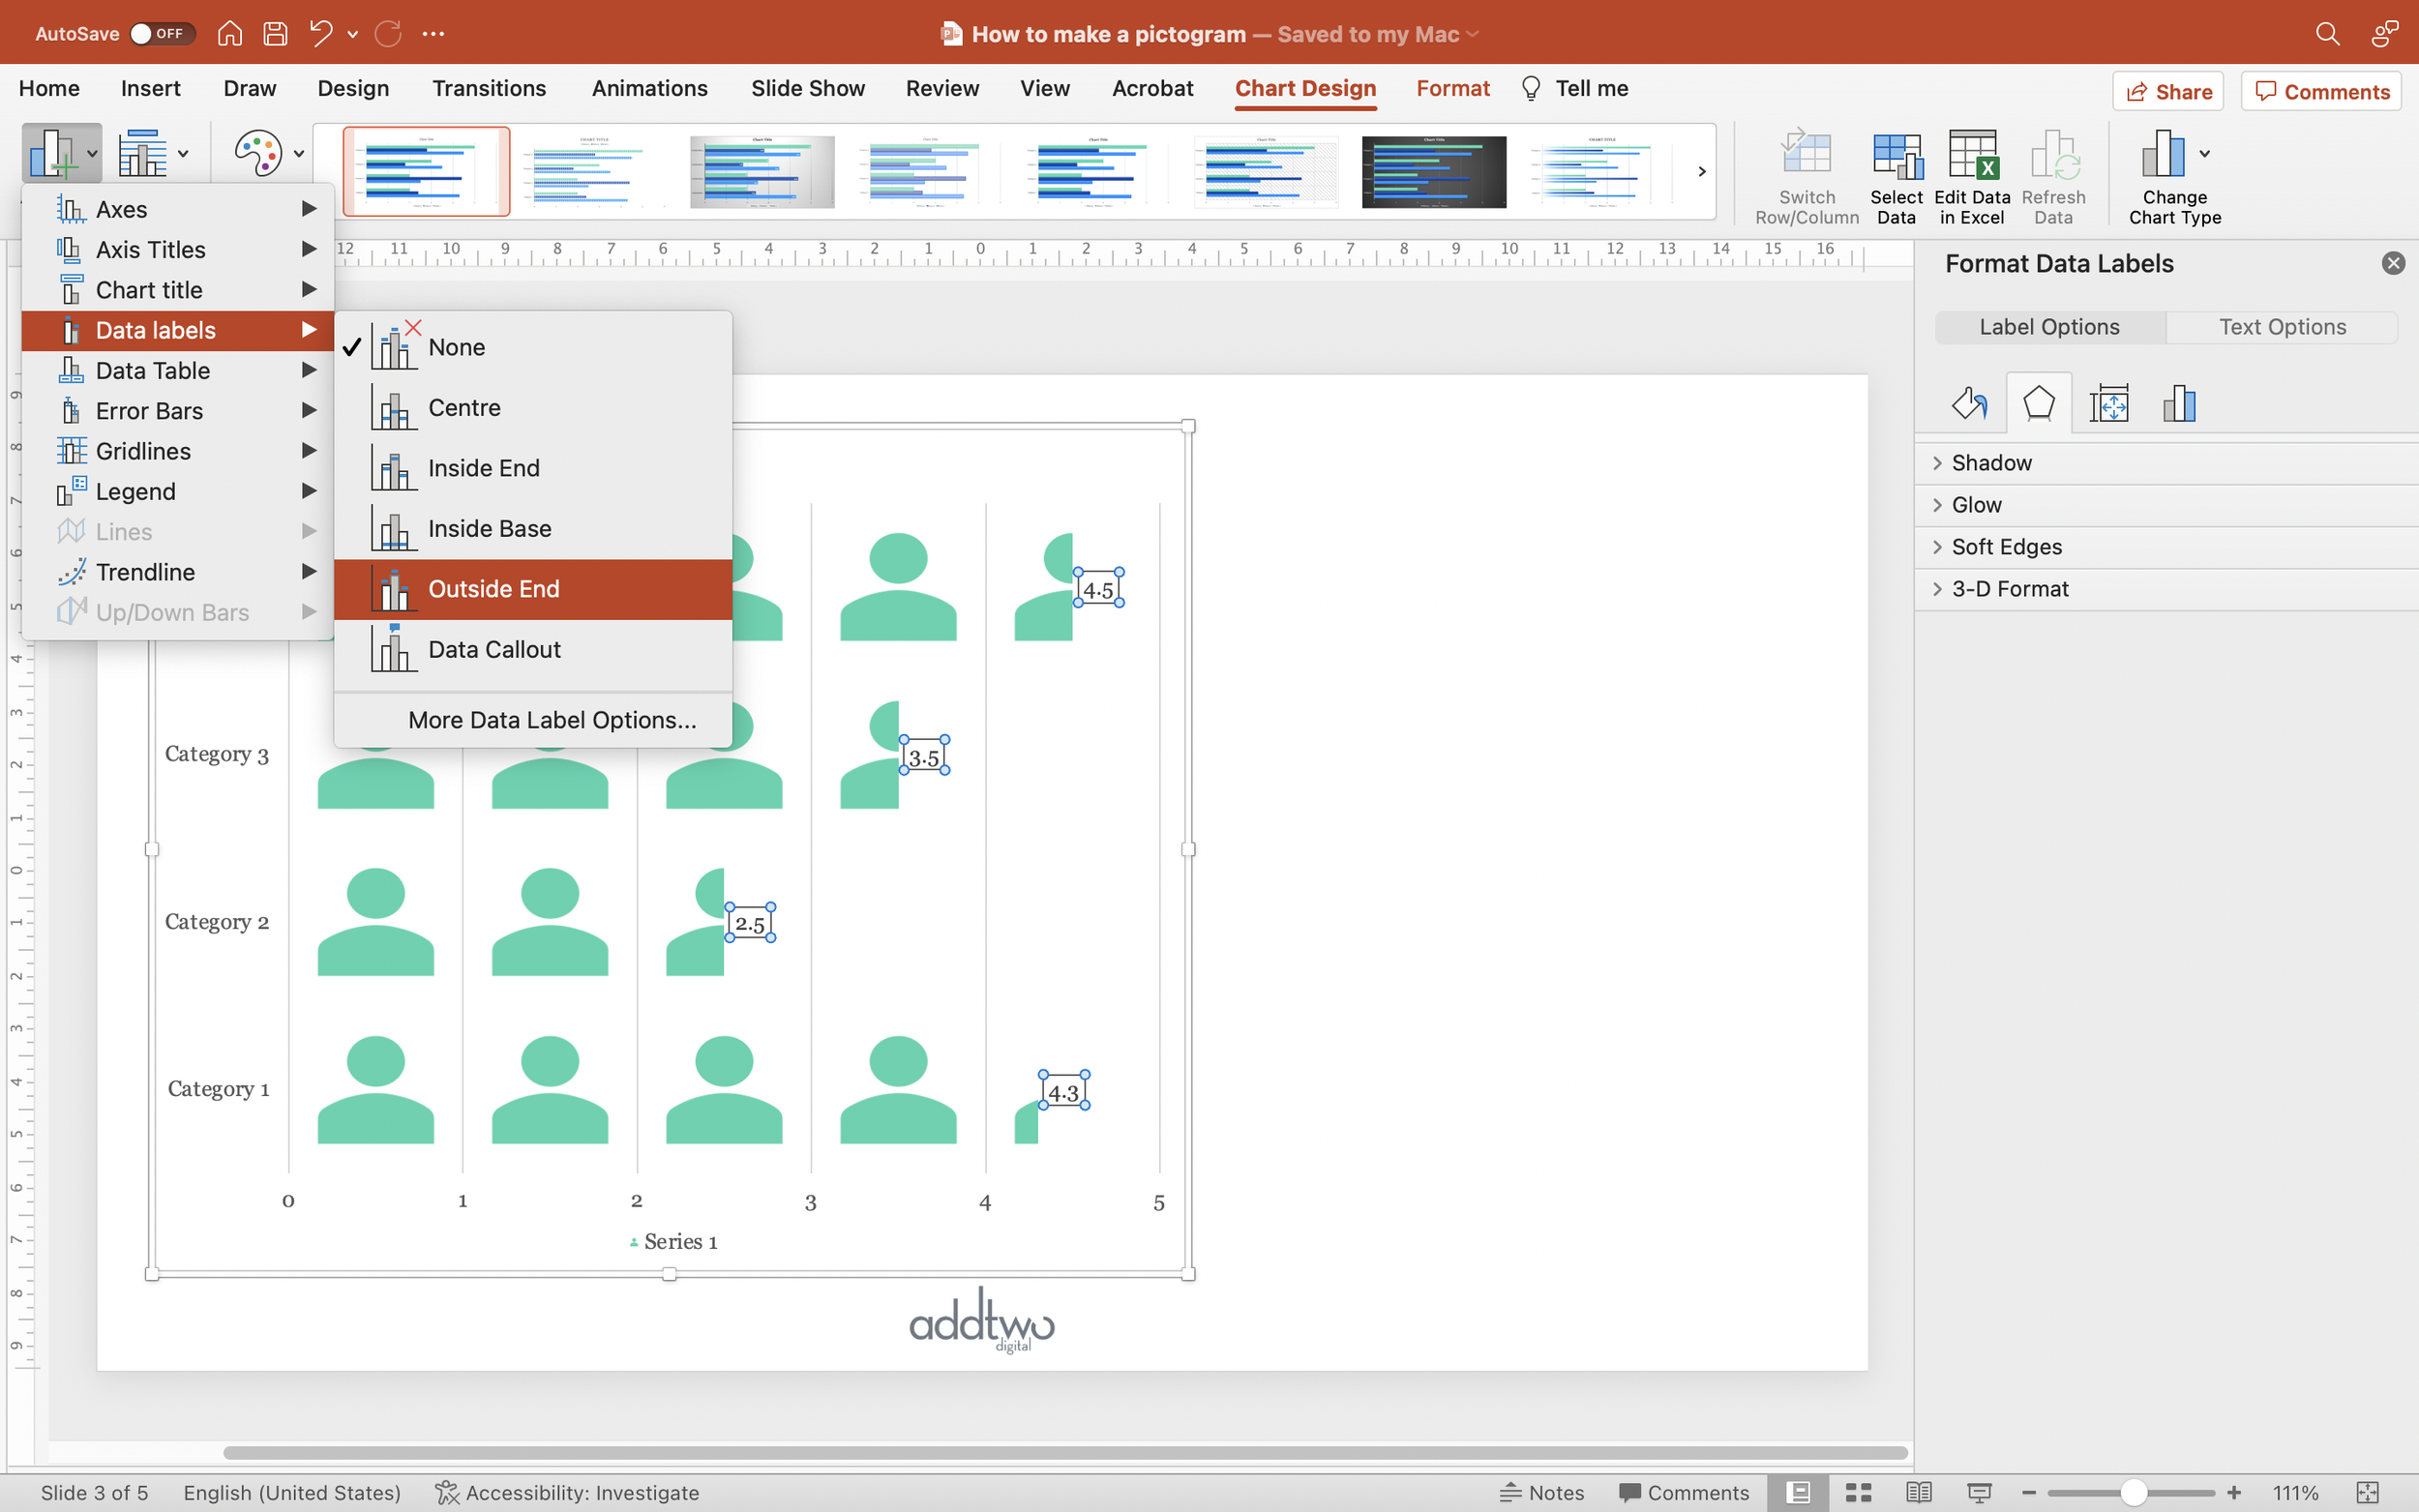Expand the chart styles gallery arrow
Viewport: 2419px width, 1512px height.
[x=1701, y=172]
